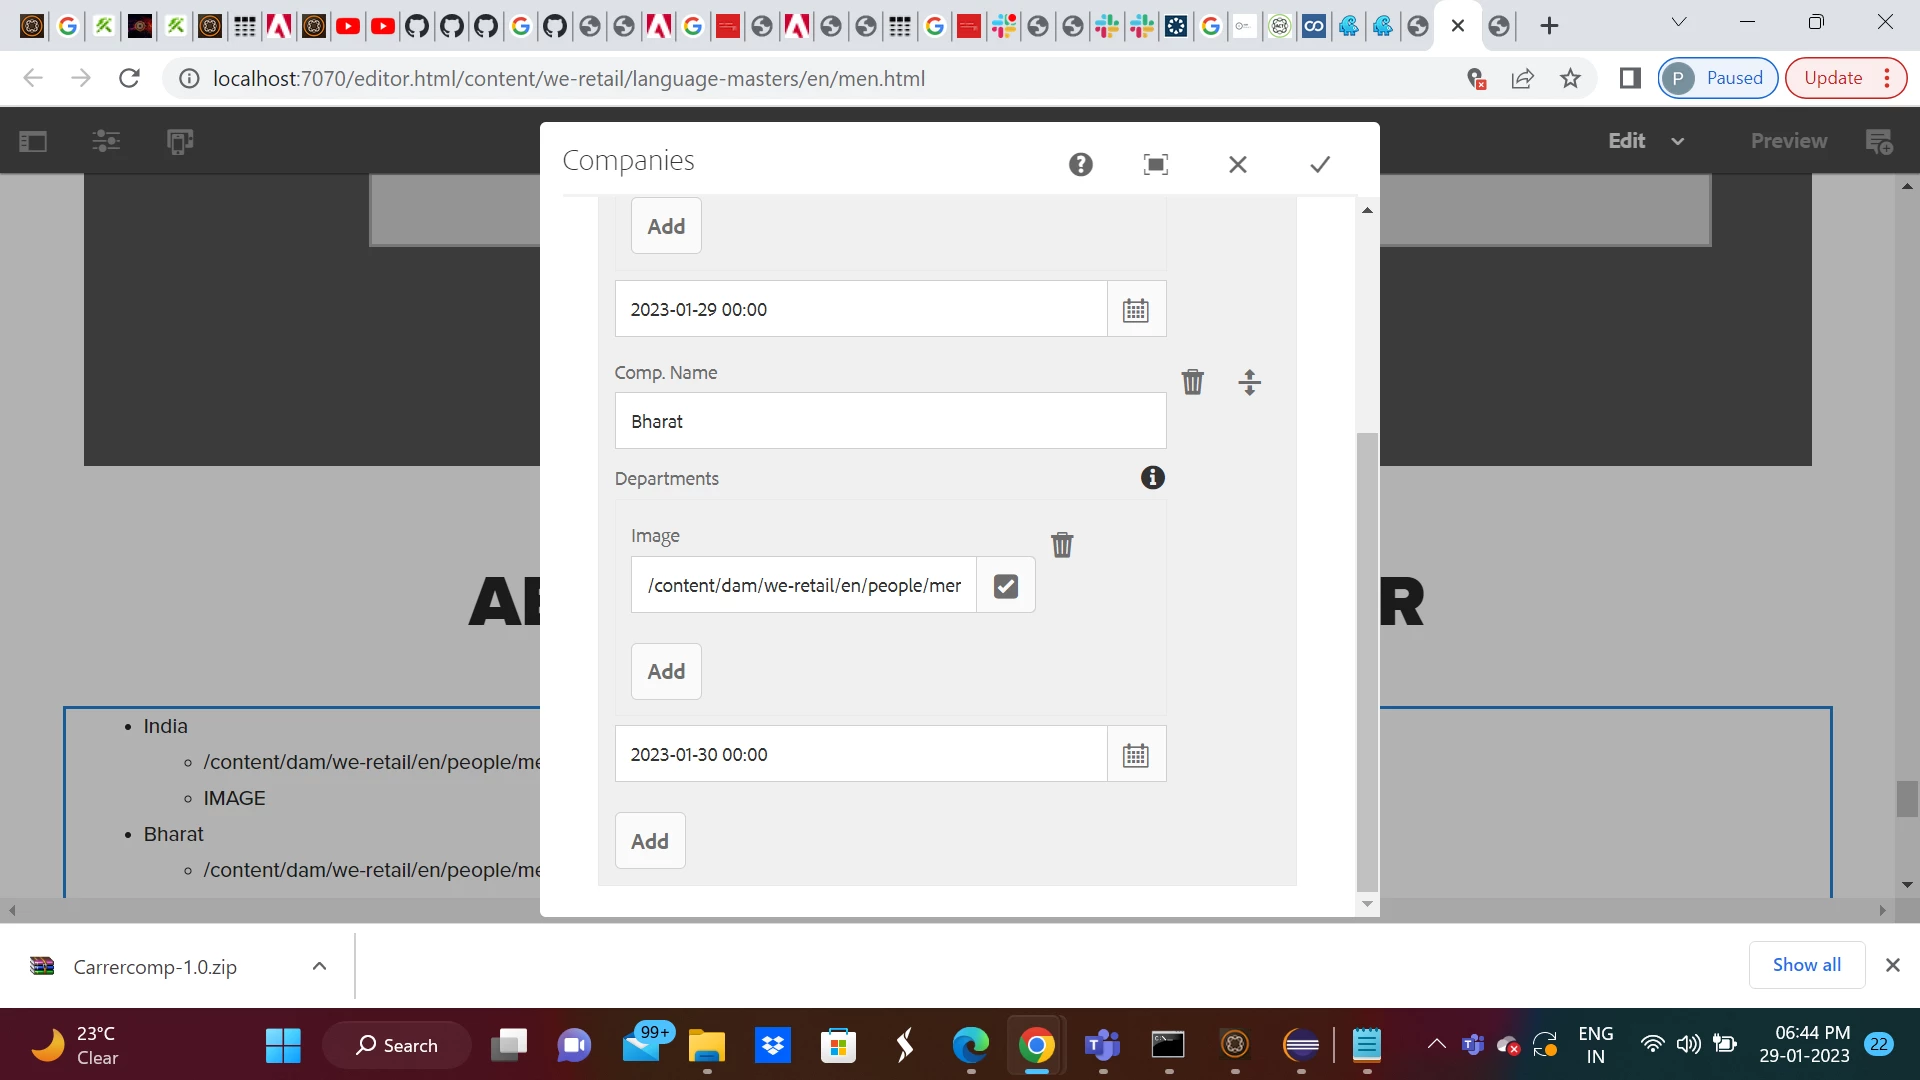The image size is (1920, 1080).
Task: Toggle the checkbox beside image path field
Action: 1005,586
